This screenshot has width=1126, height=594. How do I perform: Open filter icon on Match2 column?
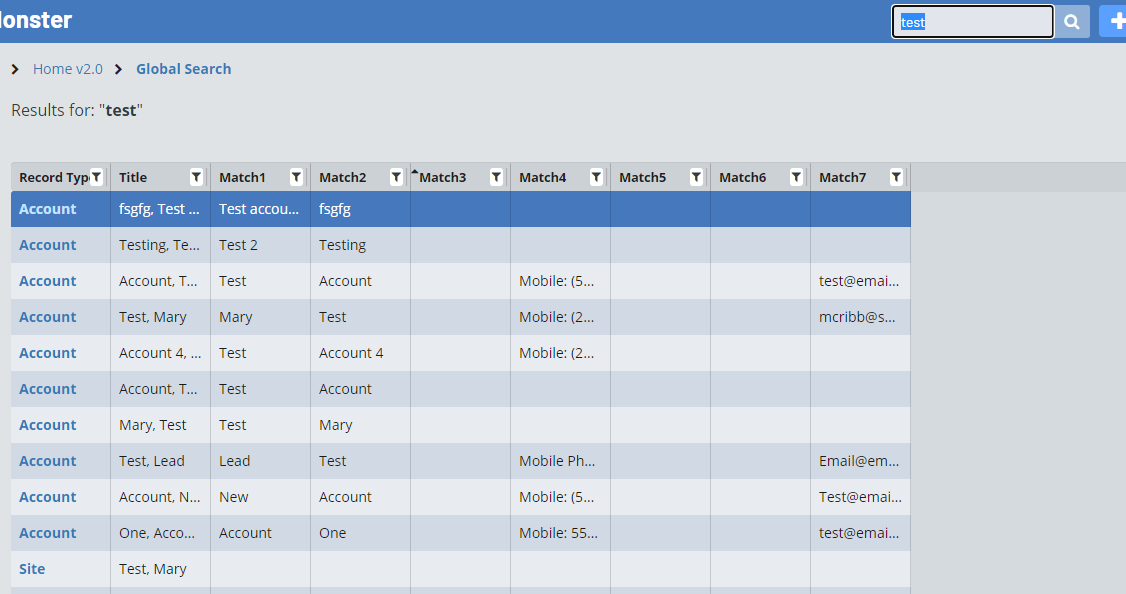397,177
